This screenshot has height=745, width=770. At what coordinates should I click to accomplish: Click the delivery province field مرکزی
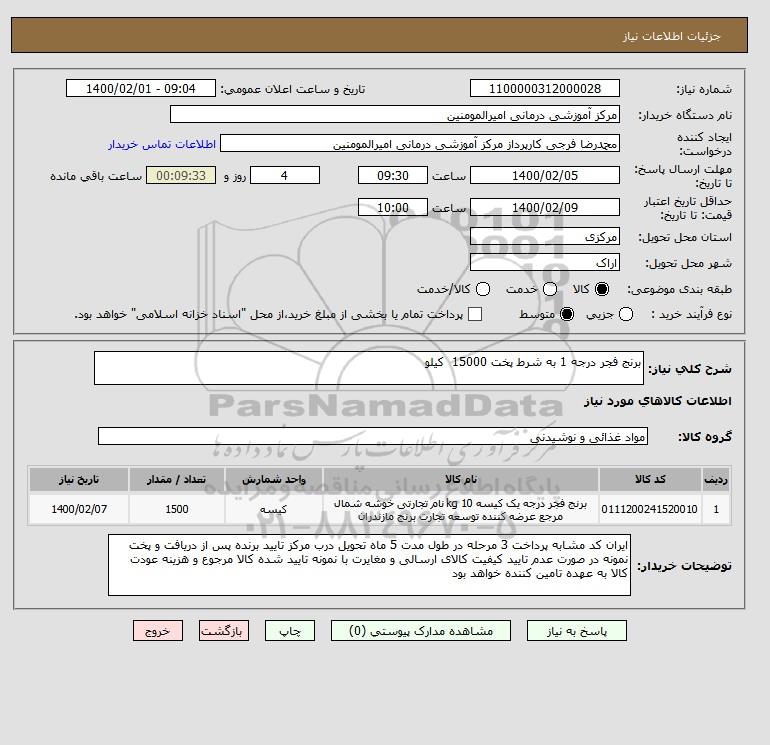545,237
